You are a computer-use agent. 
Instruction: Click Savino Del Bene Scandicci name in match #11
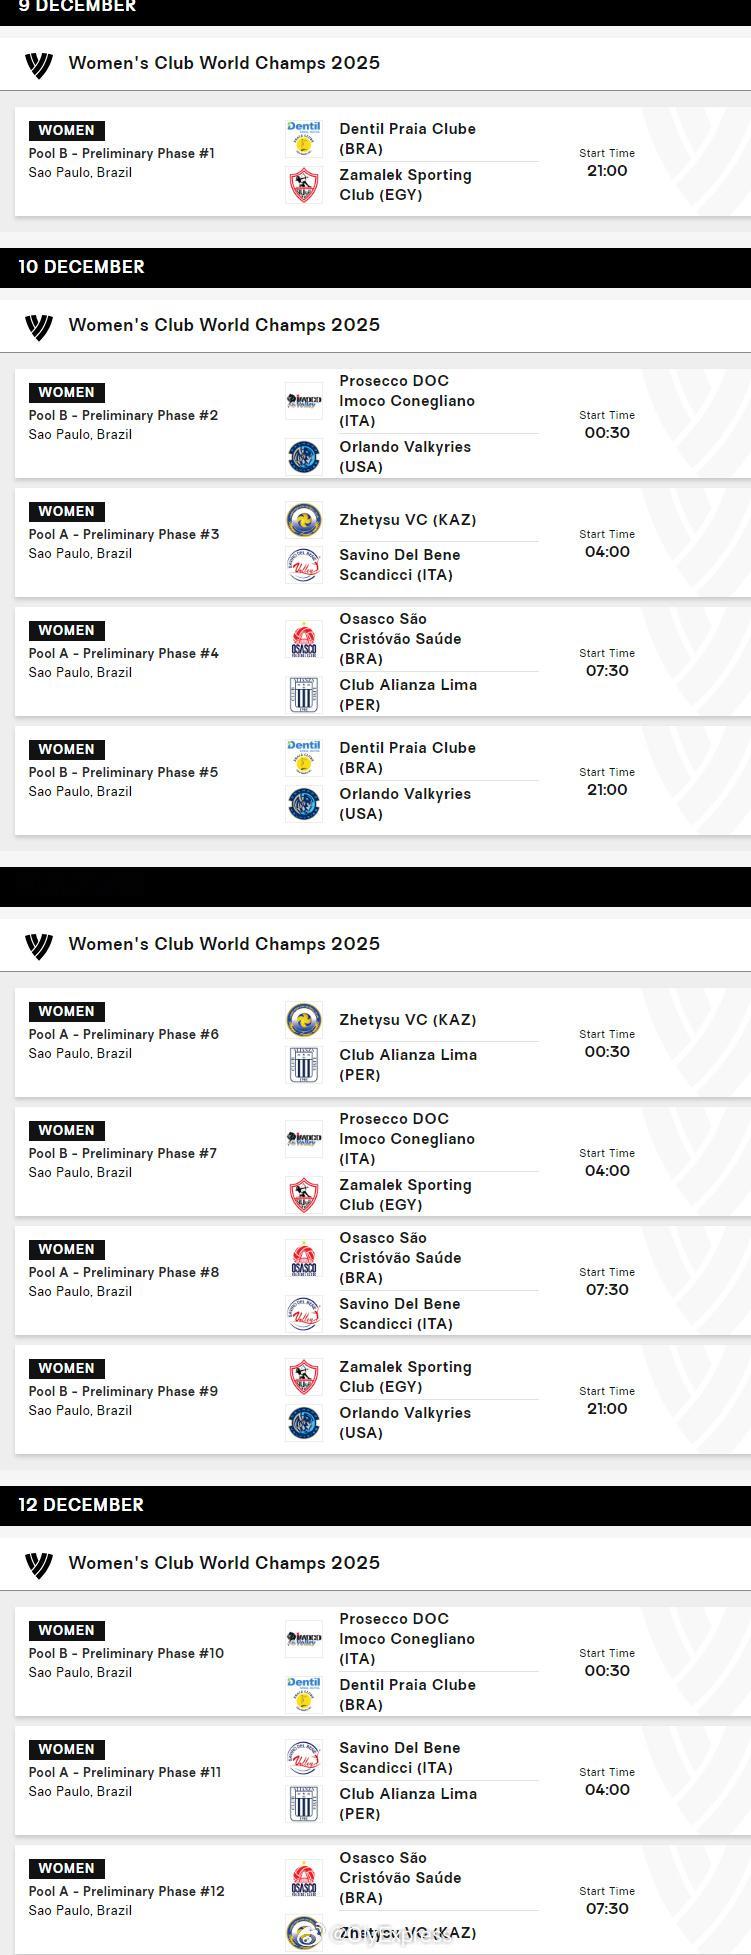pos(399,1757)
